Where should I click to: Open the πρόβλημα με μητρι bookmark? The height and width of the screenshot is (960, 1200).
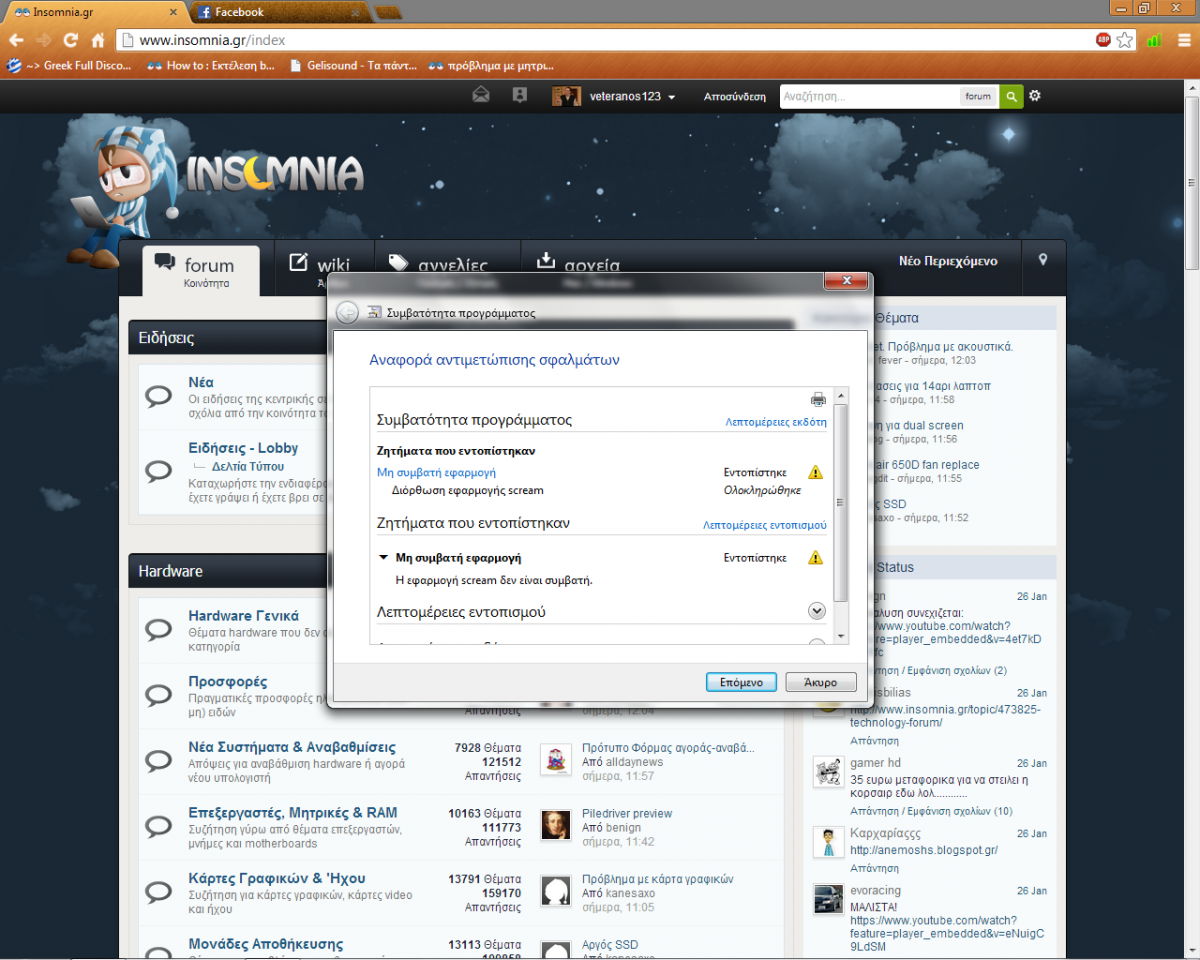click(492, 66)
